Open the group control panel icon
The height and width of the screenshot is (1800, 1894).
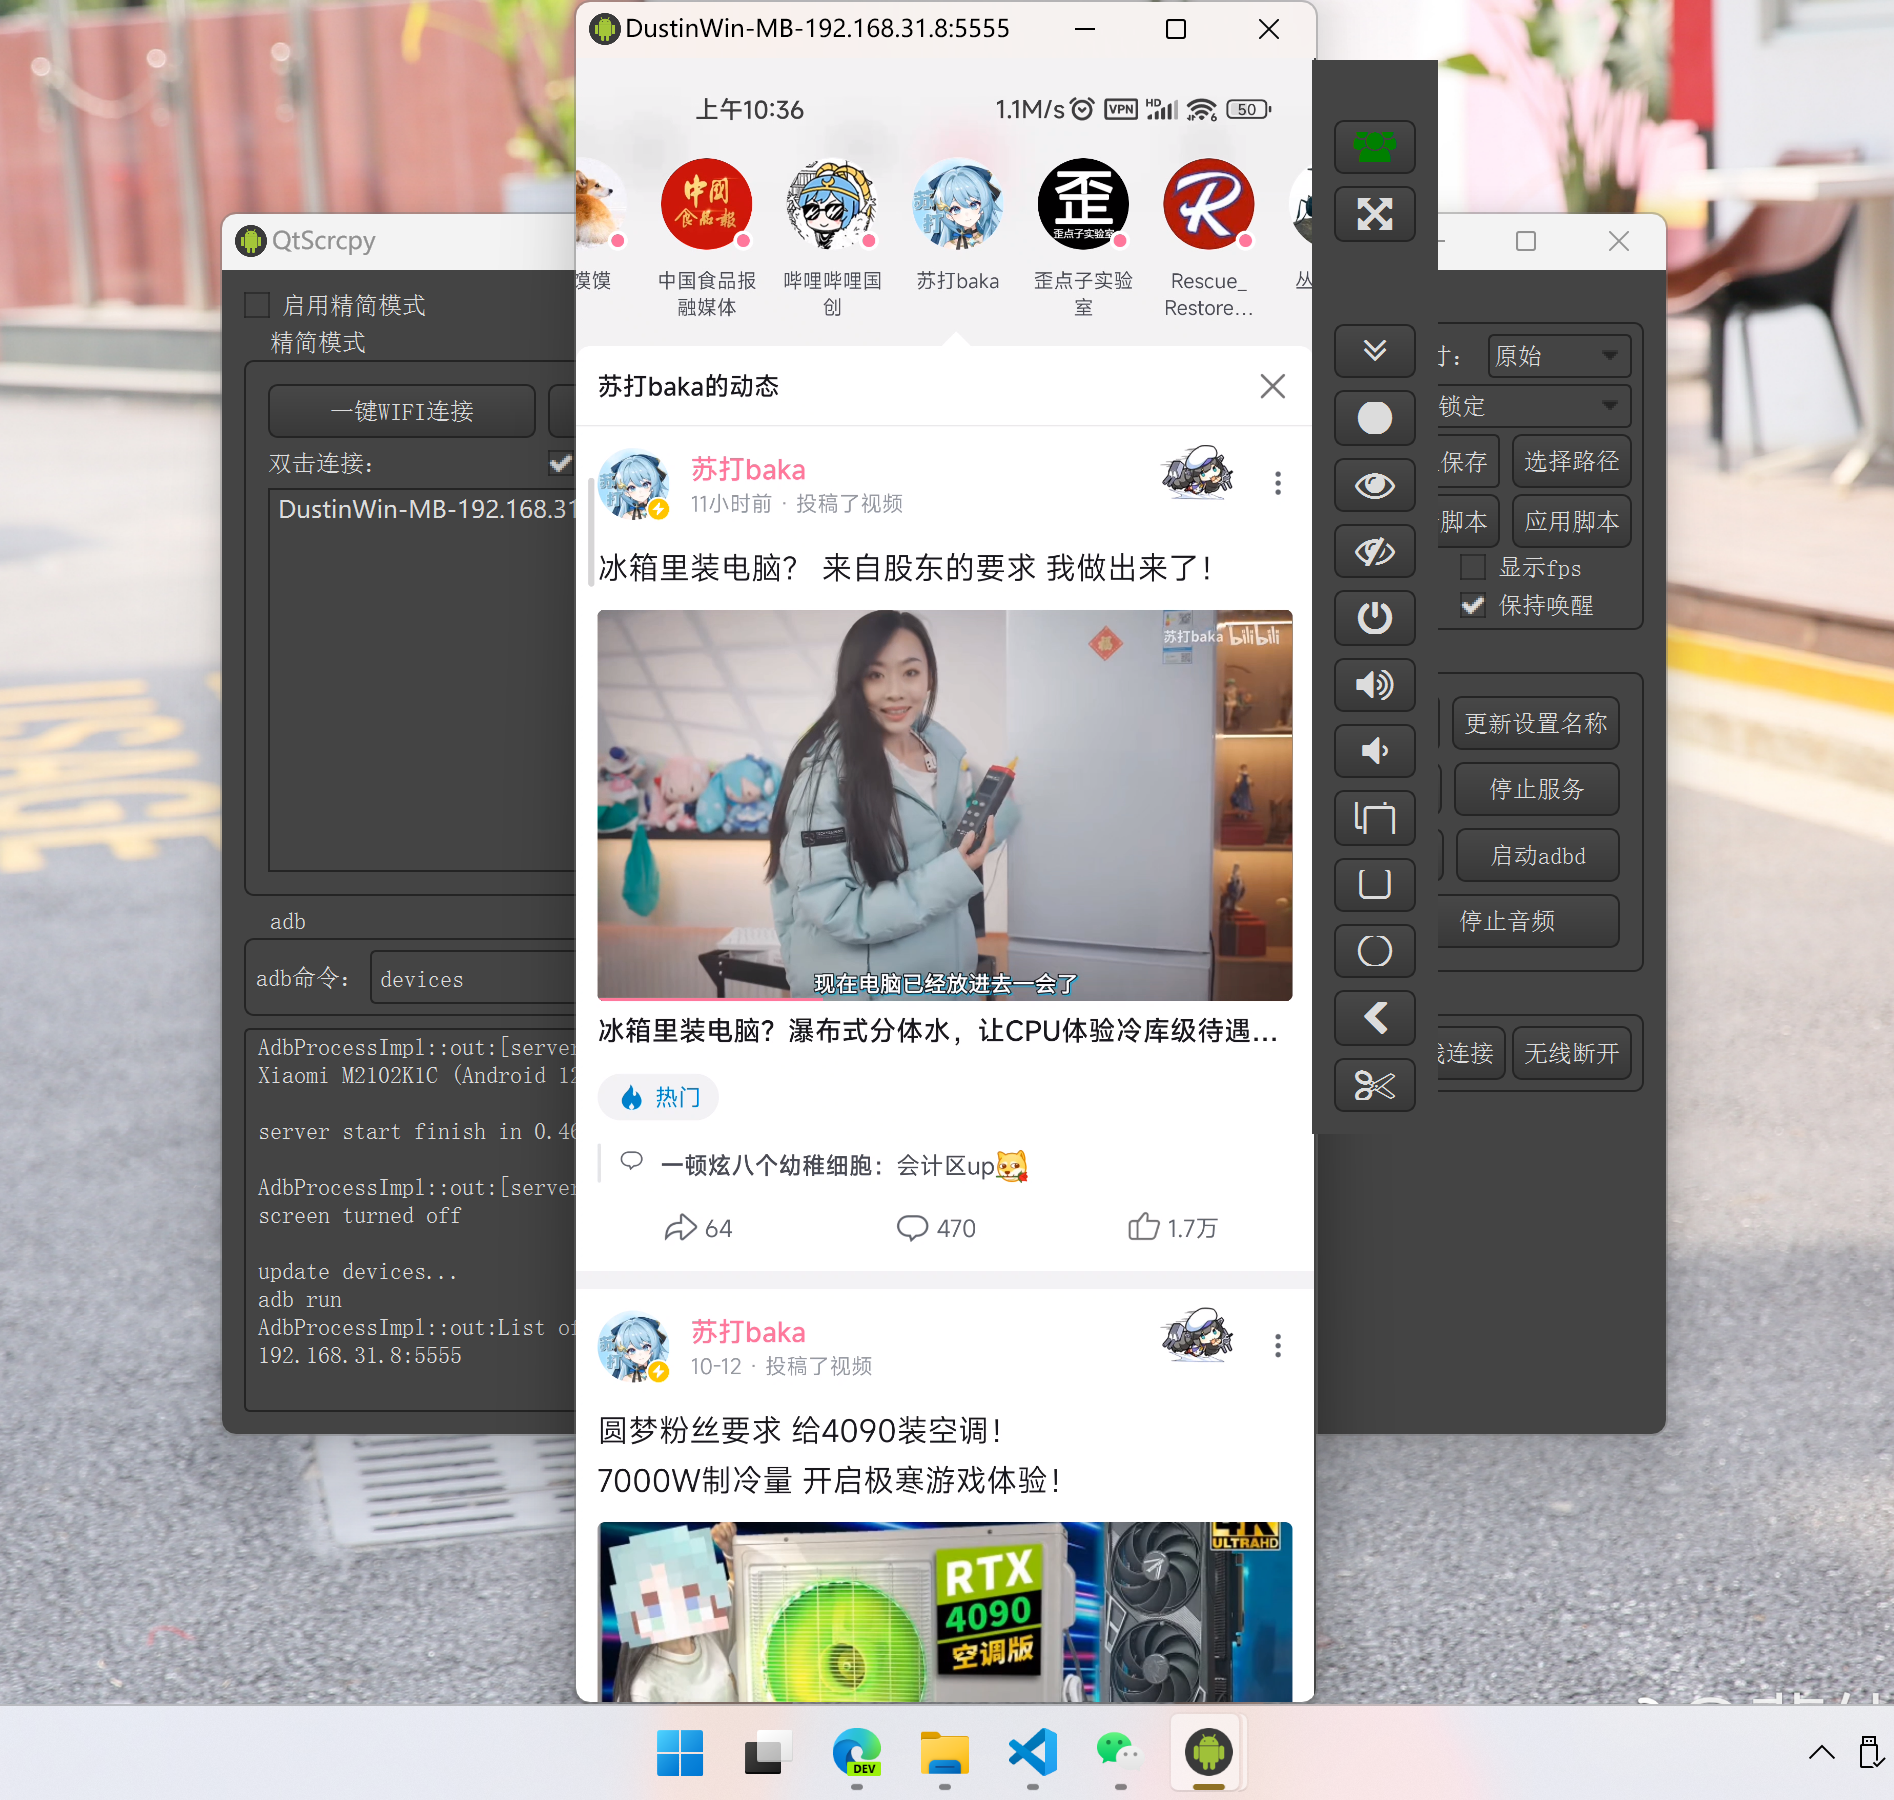point(1374,147)
